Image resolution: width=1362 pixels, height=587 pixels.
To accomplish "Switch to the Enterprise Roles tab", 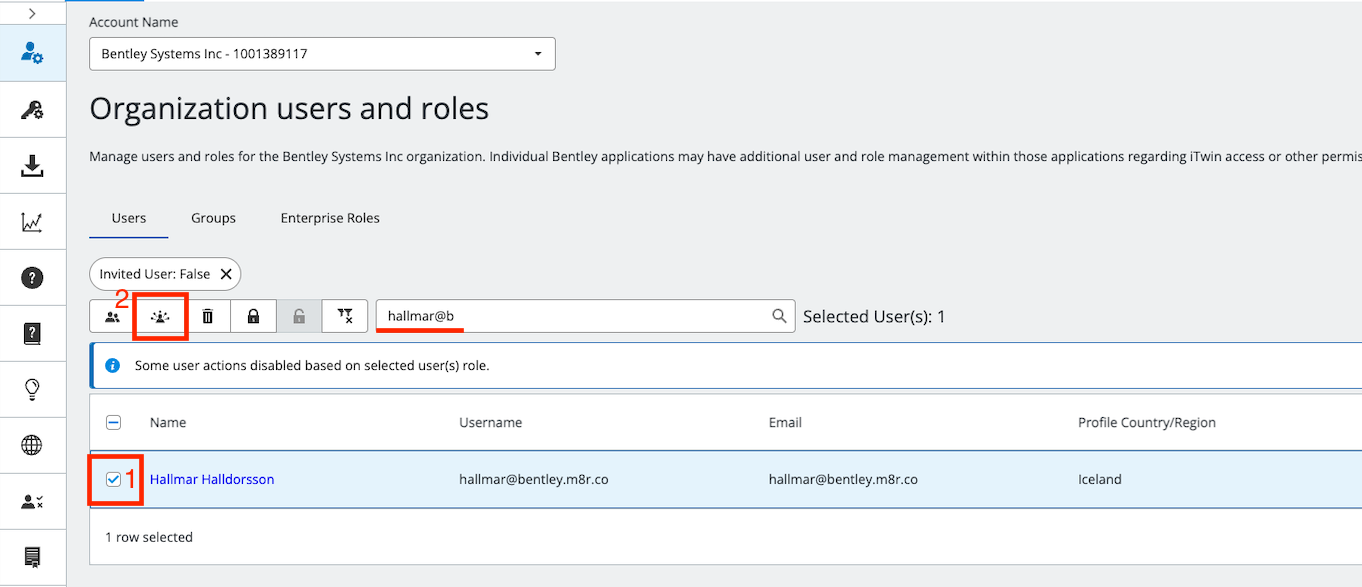I will [x=330, y=218].
